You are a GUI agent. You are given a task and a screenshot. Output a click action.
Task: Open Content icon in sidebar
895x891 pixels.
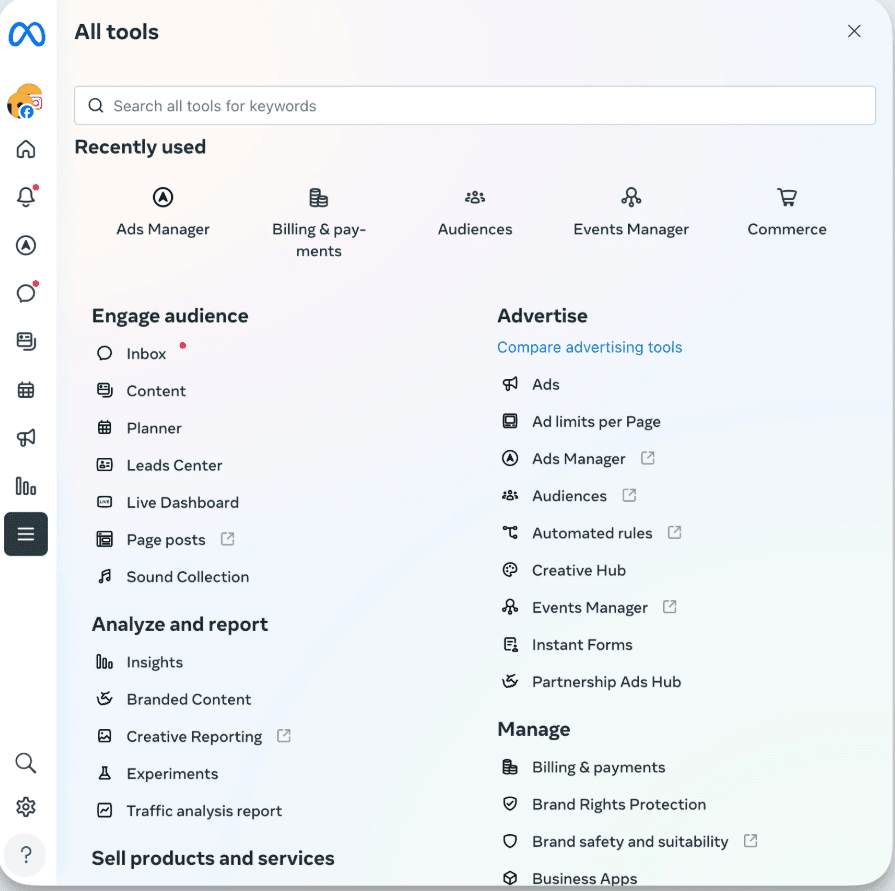(26, 341)
